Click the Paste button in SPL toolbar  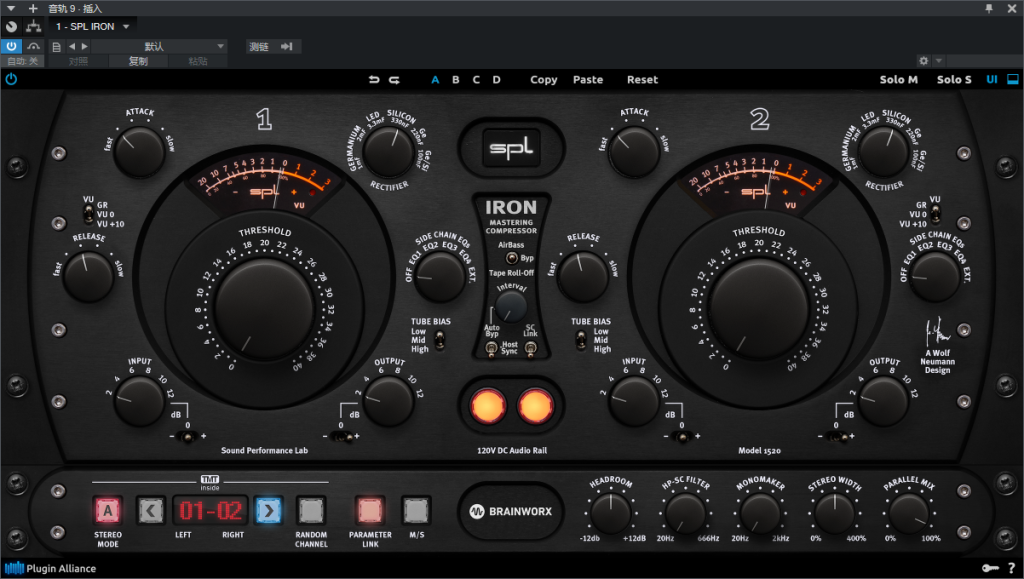pyautogui.click(x=588, y=80)
